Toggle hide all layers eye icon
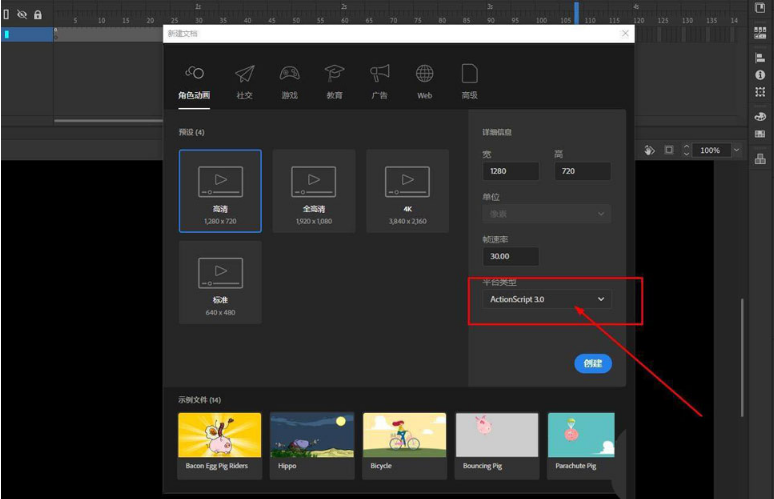774x499 pixels. point(22,14)
